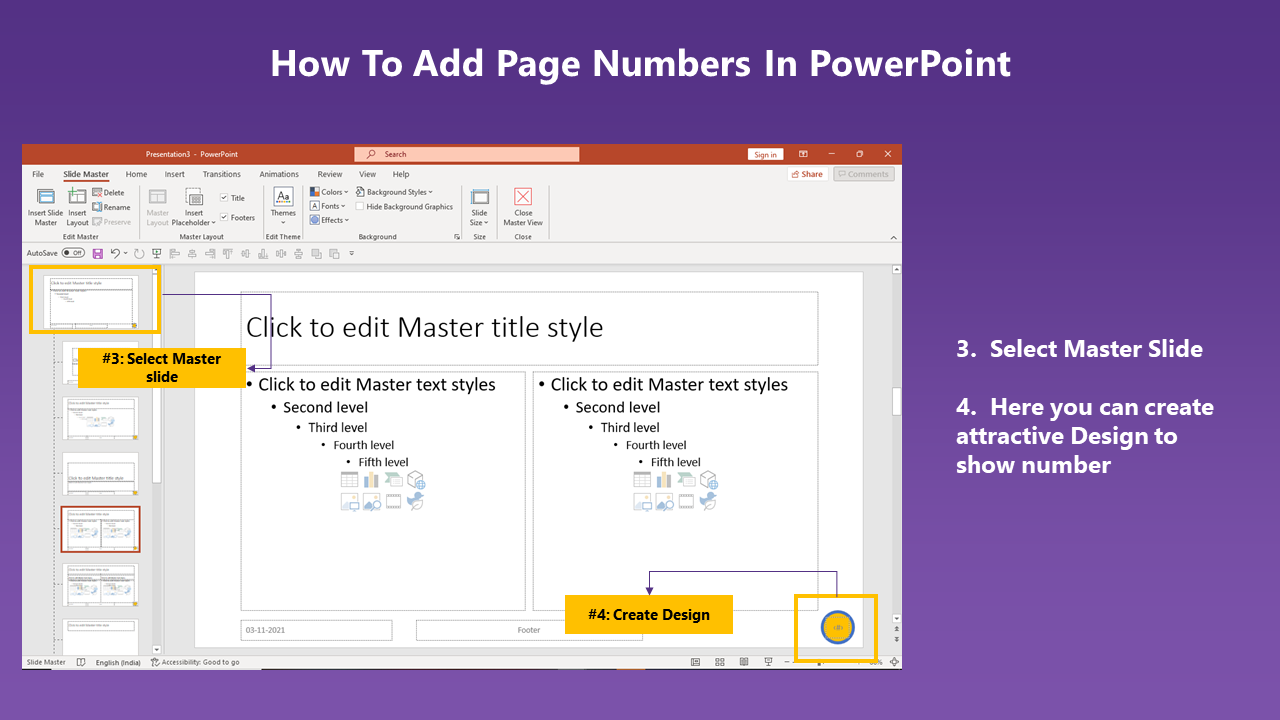Viewport: 1280px width, 720px height.
Task: Open Ribbon Display Options in title bar
Action: tap(803, 154)
